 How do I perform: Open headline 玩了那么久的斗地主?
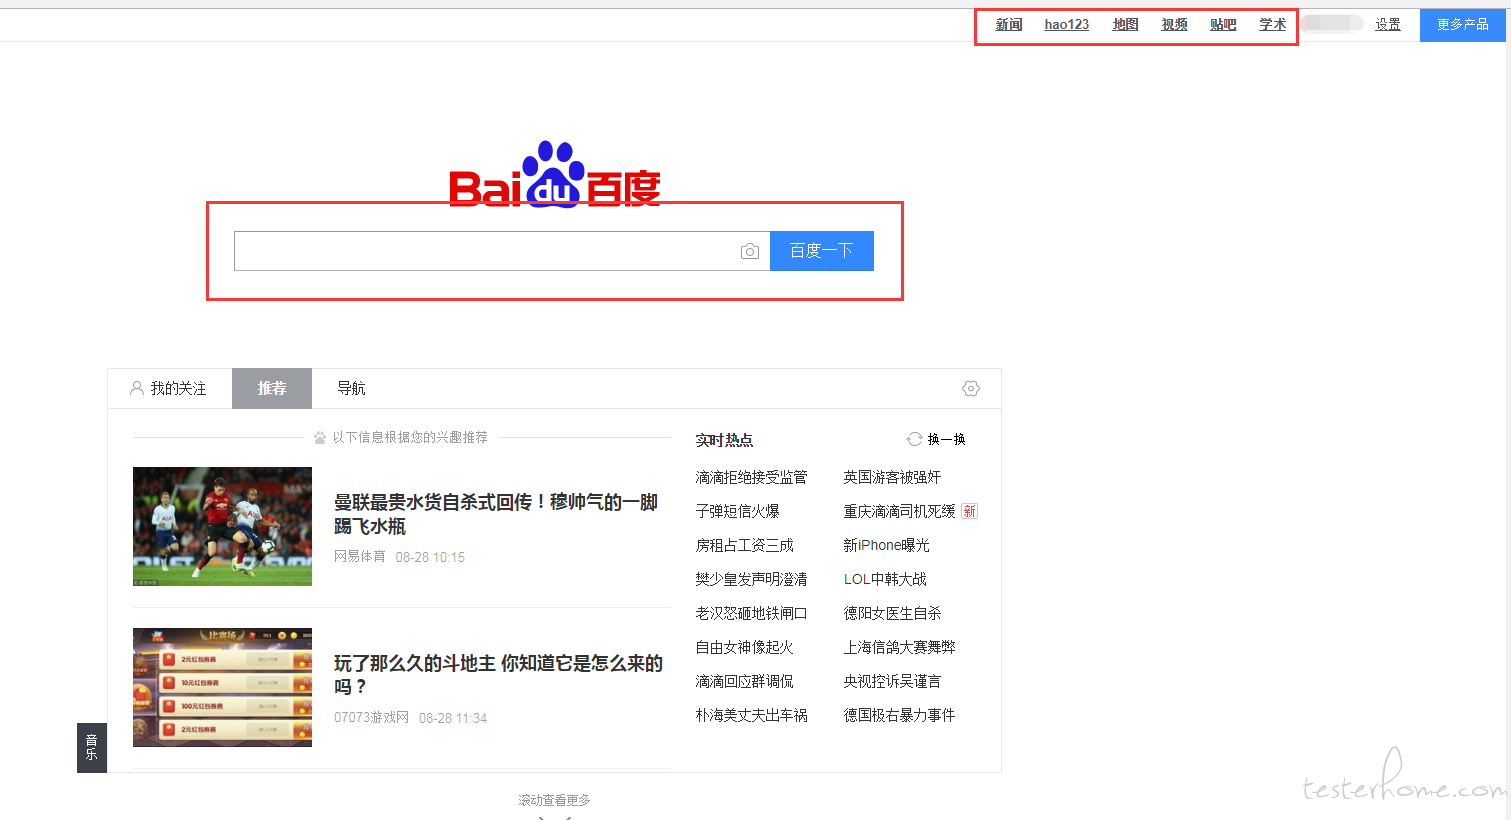(498, 675)
